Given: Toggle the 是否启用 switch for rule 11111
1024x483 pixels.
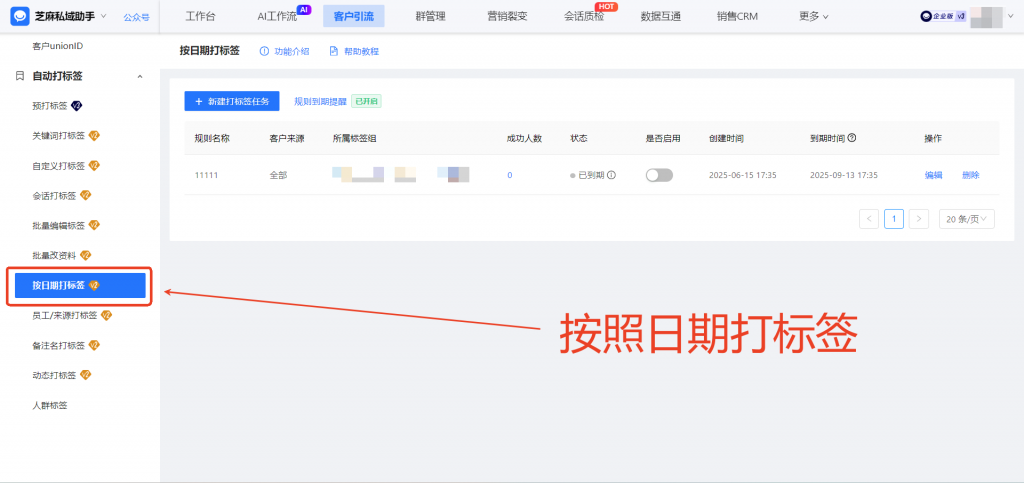Looking at the screenshot, I should 659,175.
